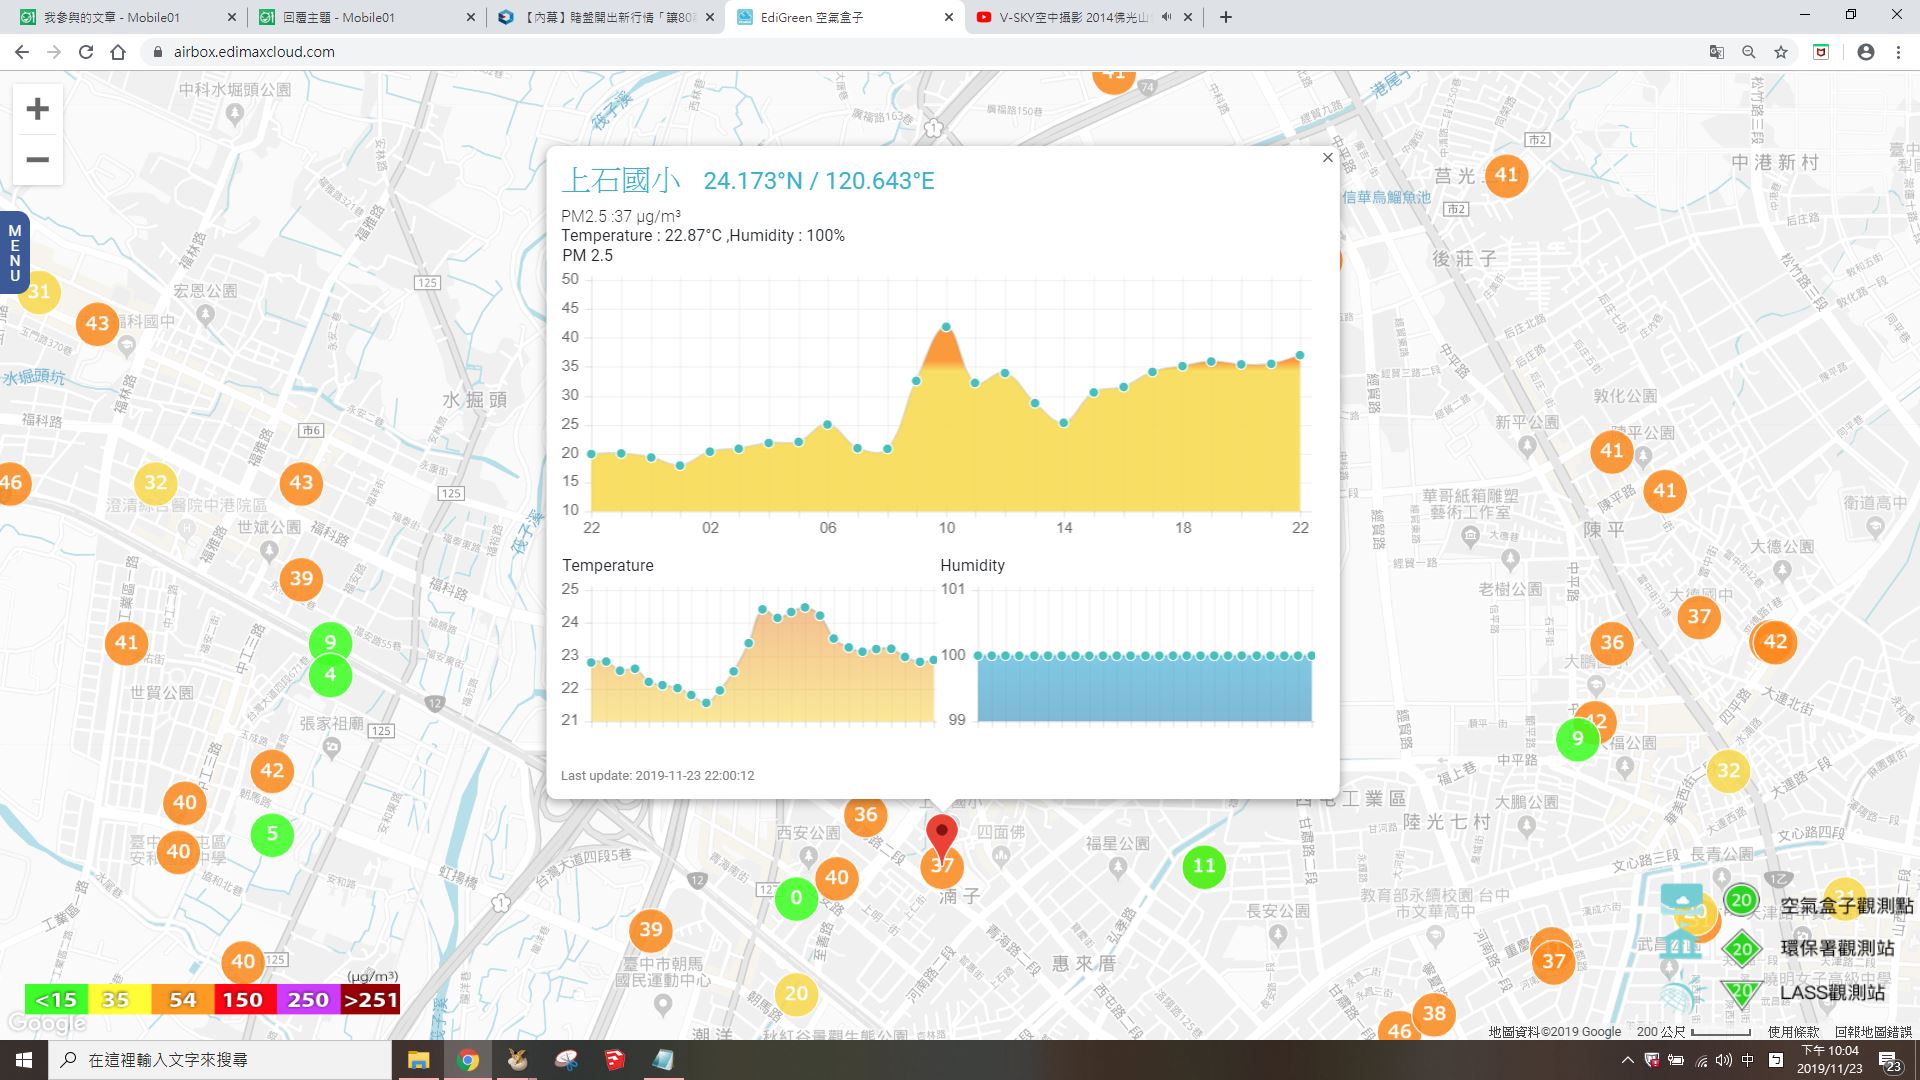Select green marker showing 4
Viewport: 1920px width, 1080px height.
tap(330, 676)
